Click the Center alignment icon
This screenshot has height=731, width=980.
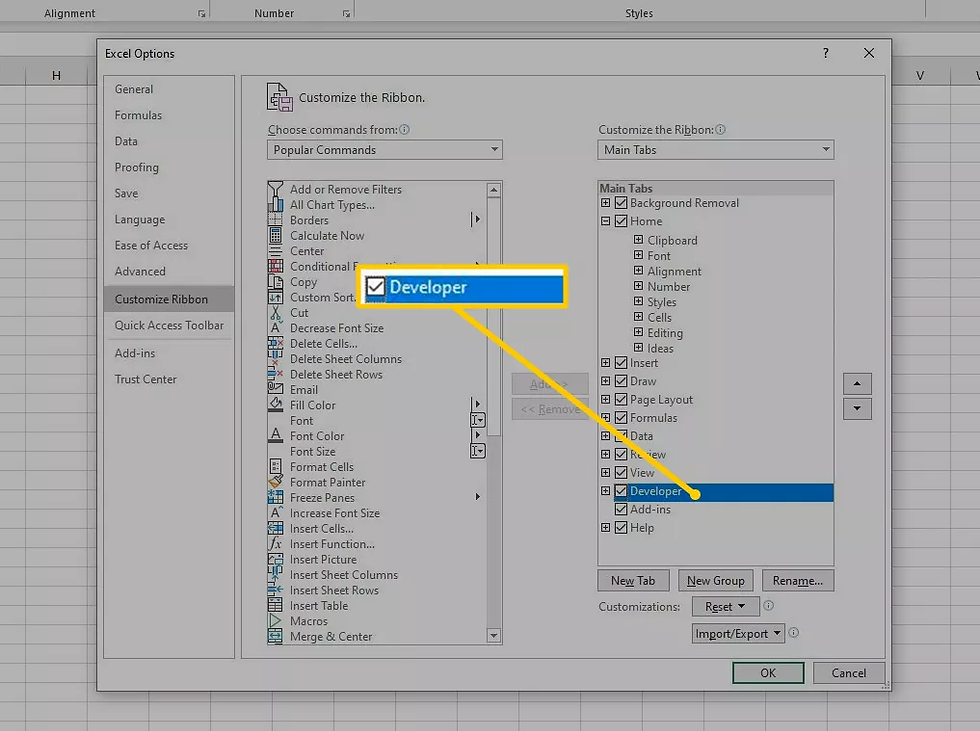(275, 251)
